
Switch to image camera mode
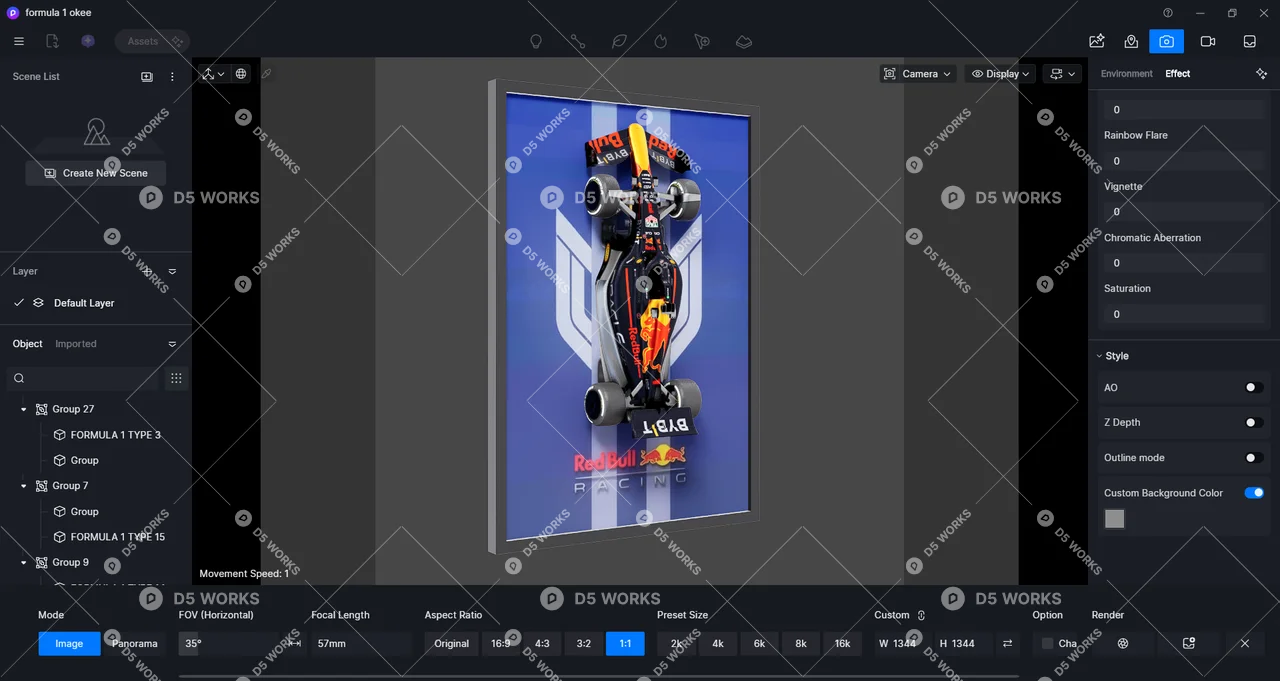tap(1166, 41)
